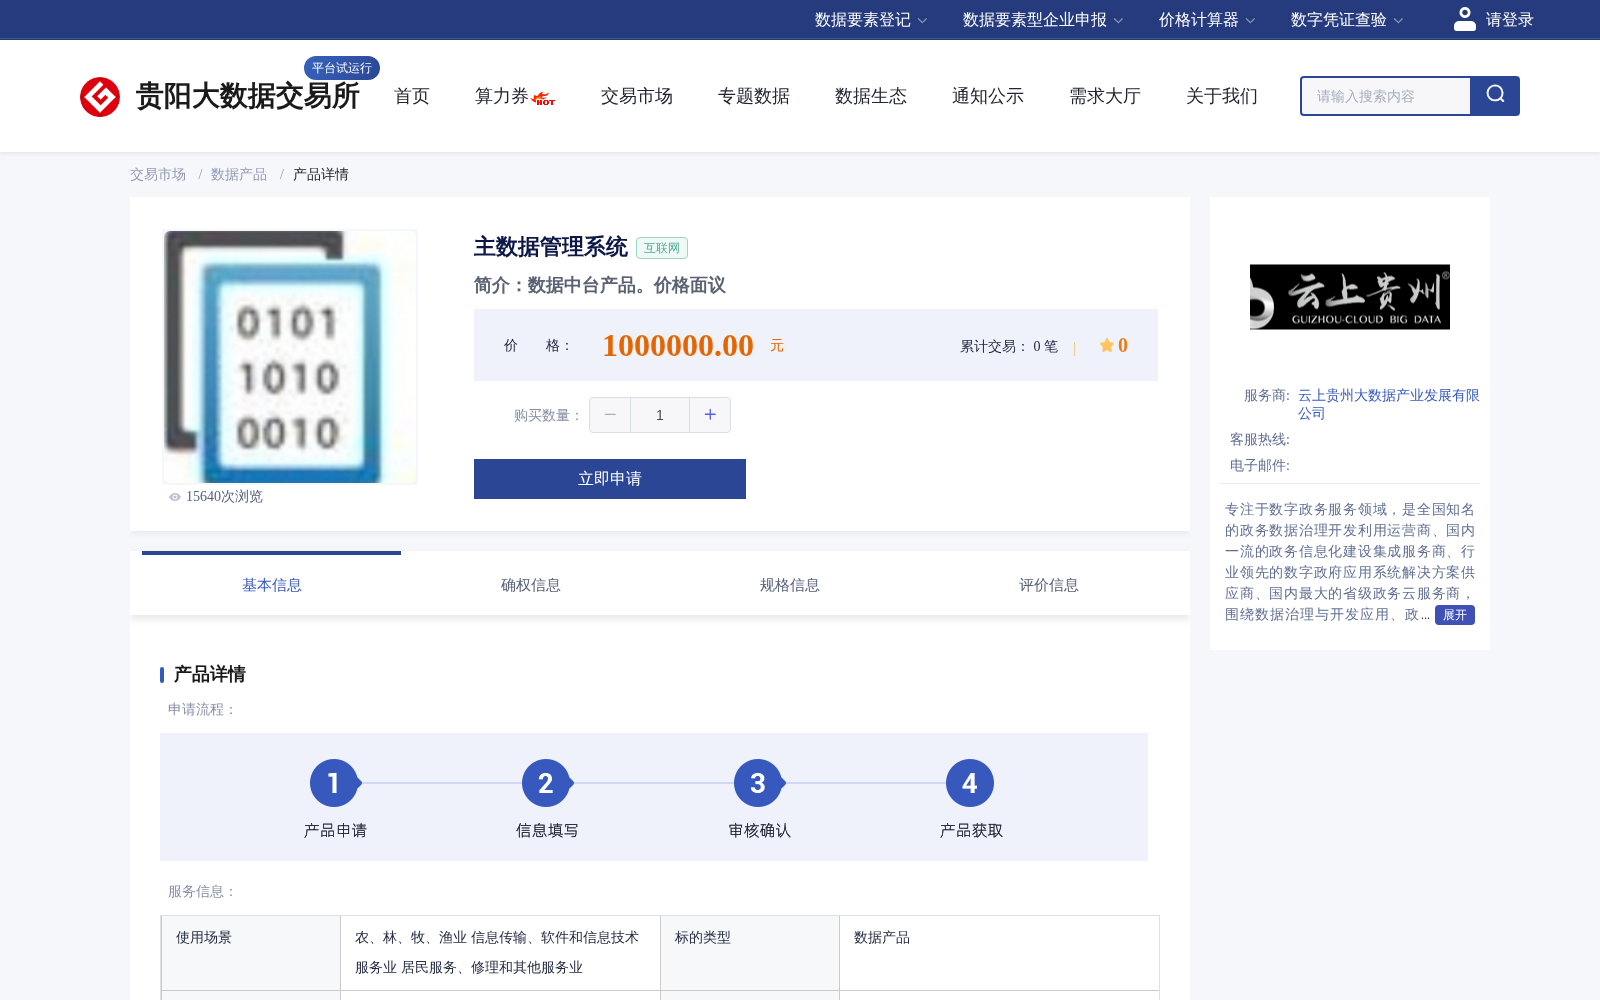Click the orange favorite star icon

point(1106,345)
